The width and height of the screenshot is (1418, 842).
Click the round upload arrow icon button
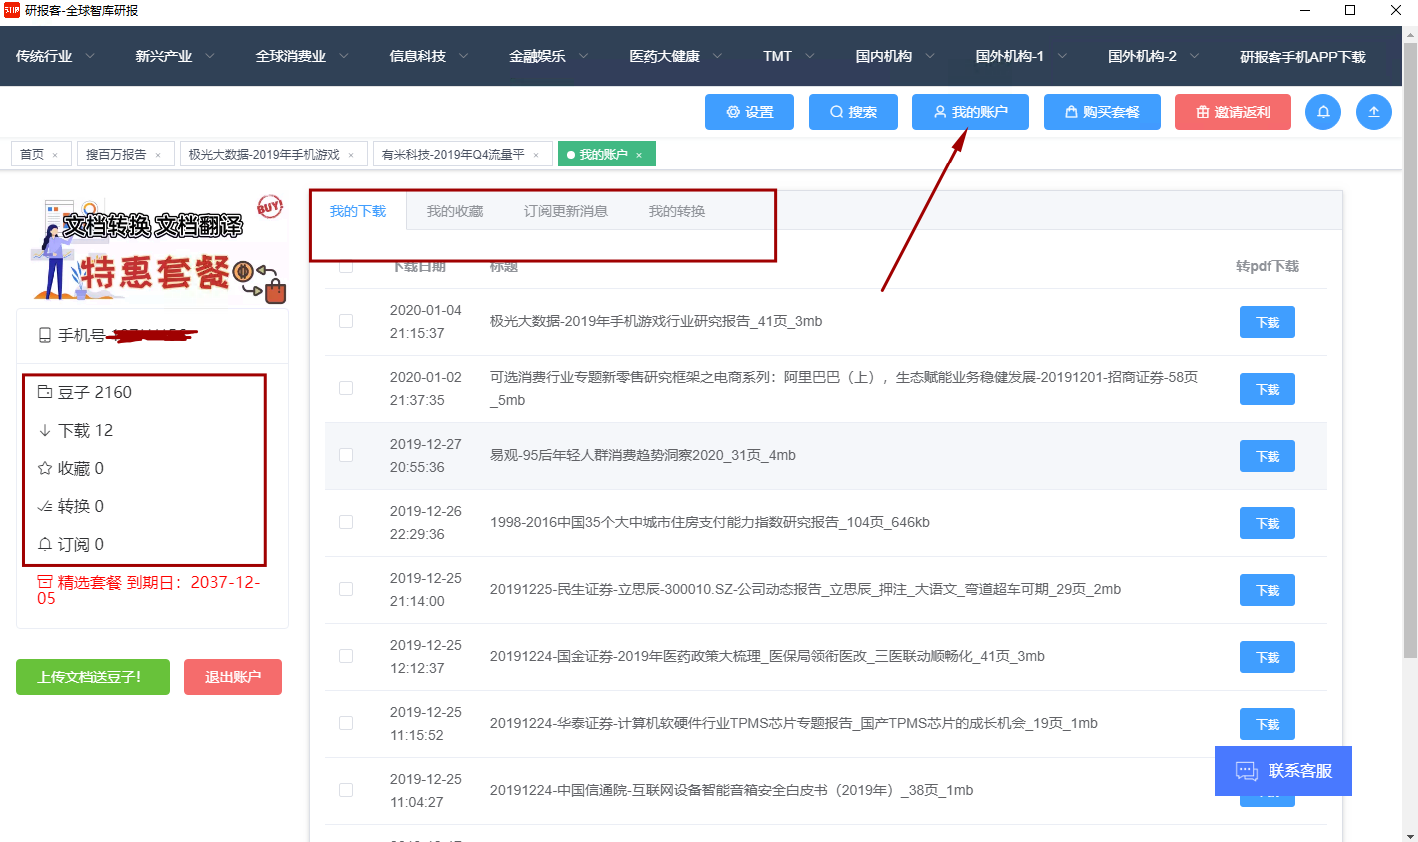(x=1374, y=112)
